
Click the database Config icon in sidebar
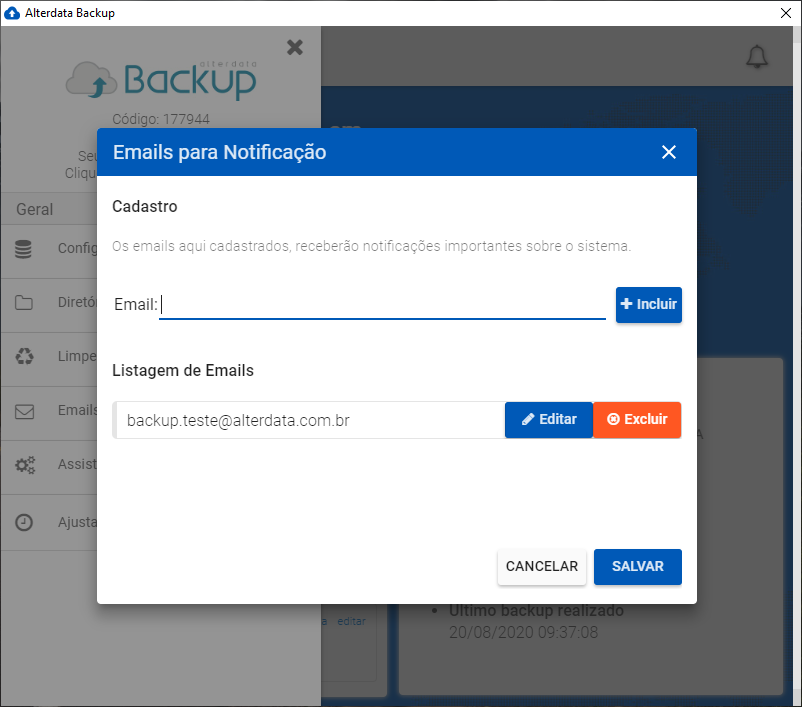(23, 249)
